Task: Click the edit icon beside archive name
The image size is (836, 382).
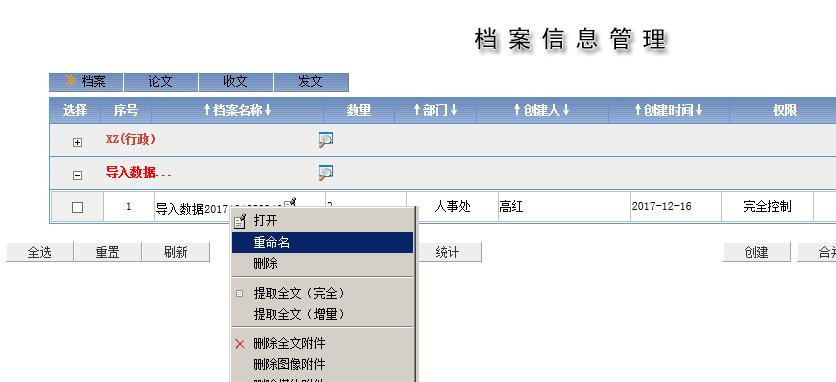Action: click(290, 203)
